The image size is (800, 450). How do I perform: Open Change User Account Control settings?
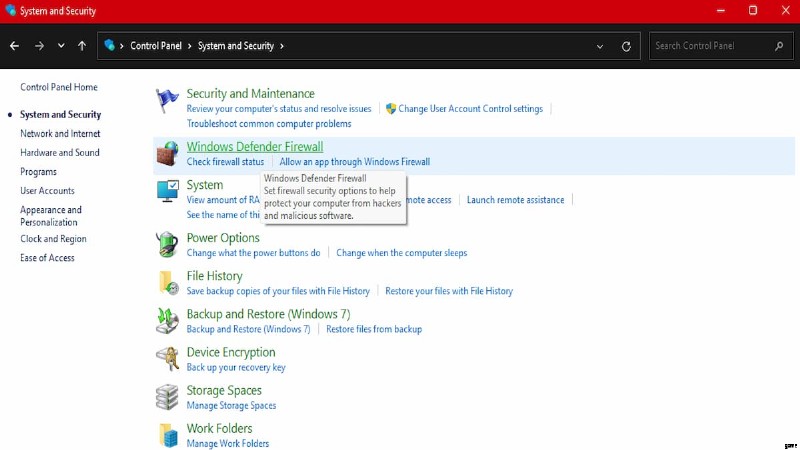pyautogui.click(x=470, y=109)
